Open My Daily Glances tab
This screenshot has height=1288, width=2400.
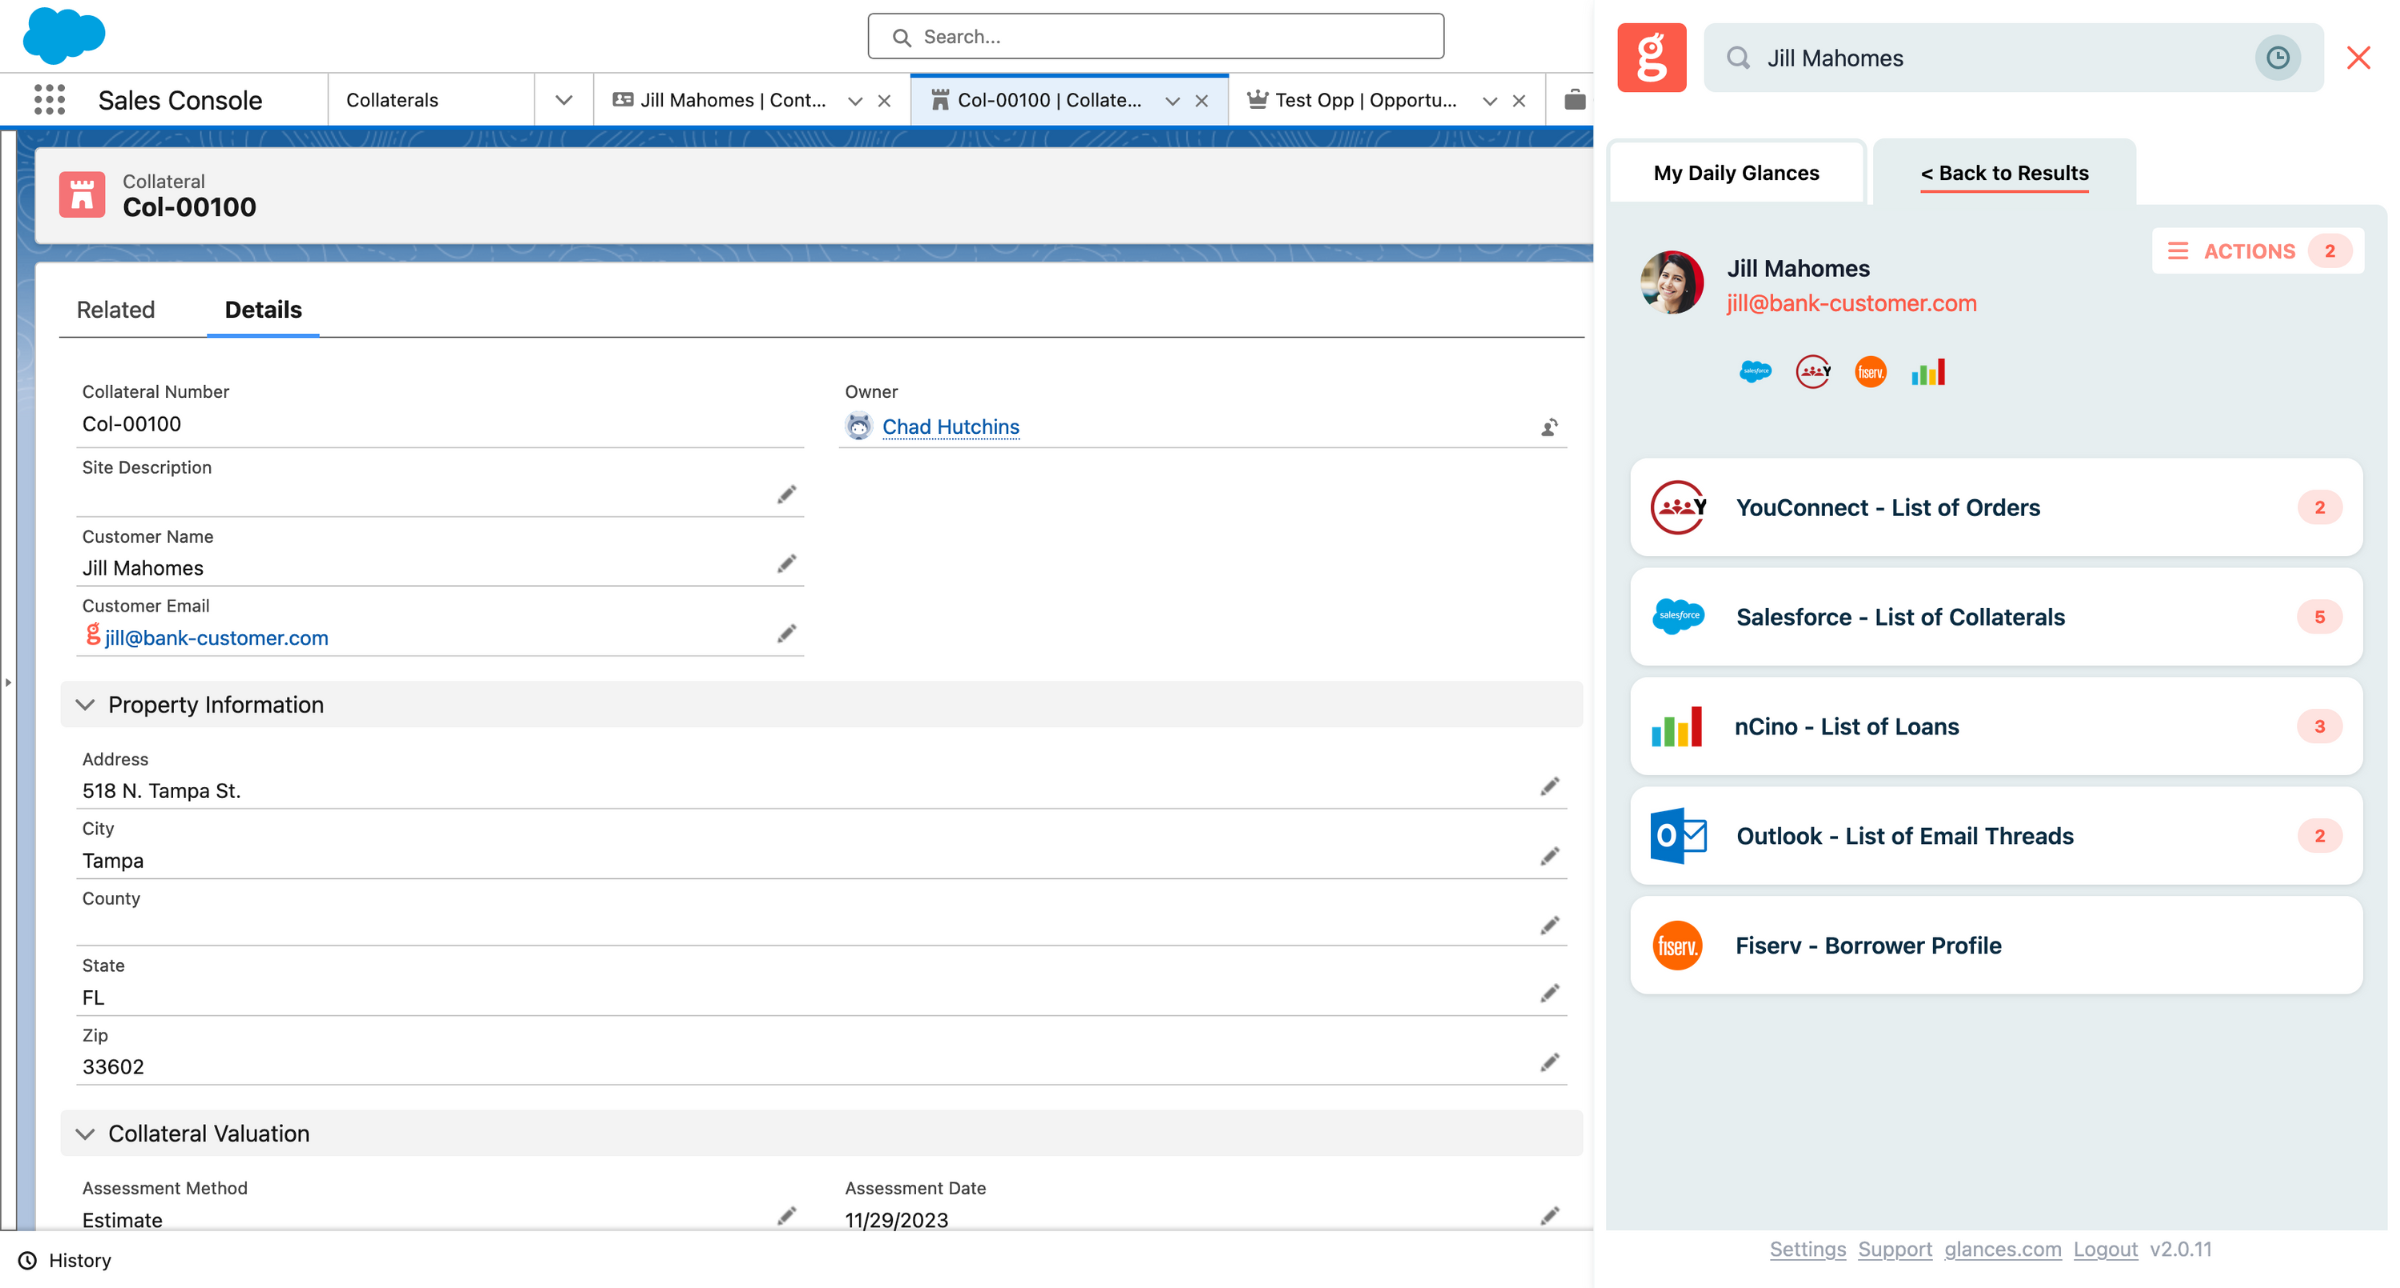click(1736, 173)
